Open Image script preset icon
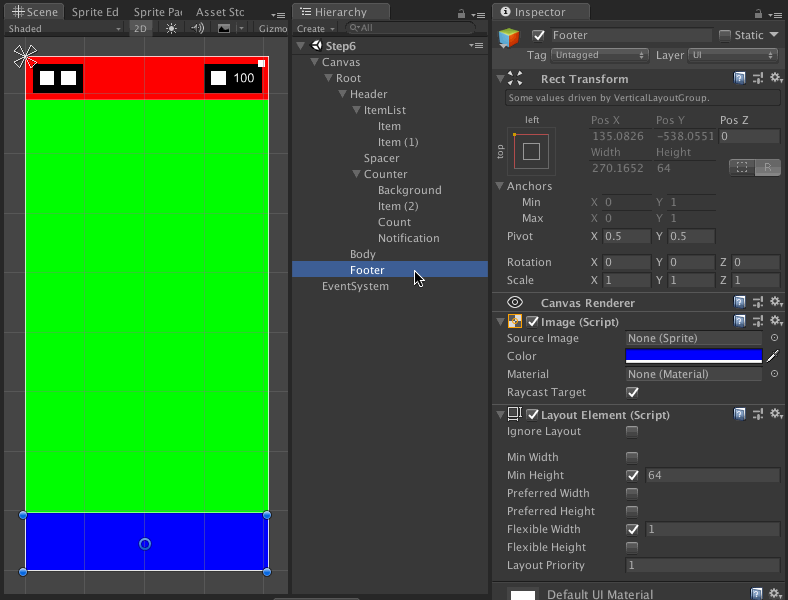Screen dimensions: 788x600 (x=758, y=321)
